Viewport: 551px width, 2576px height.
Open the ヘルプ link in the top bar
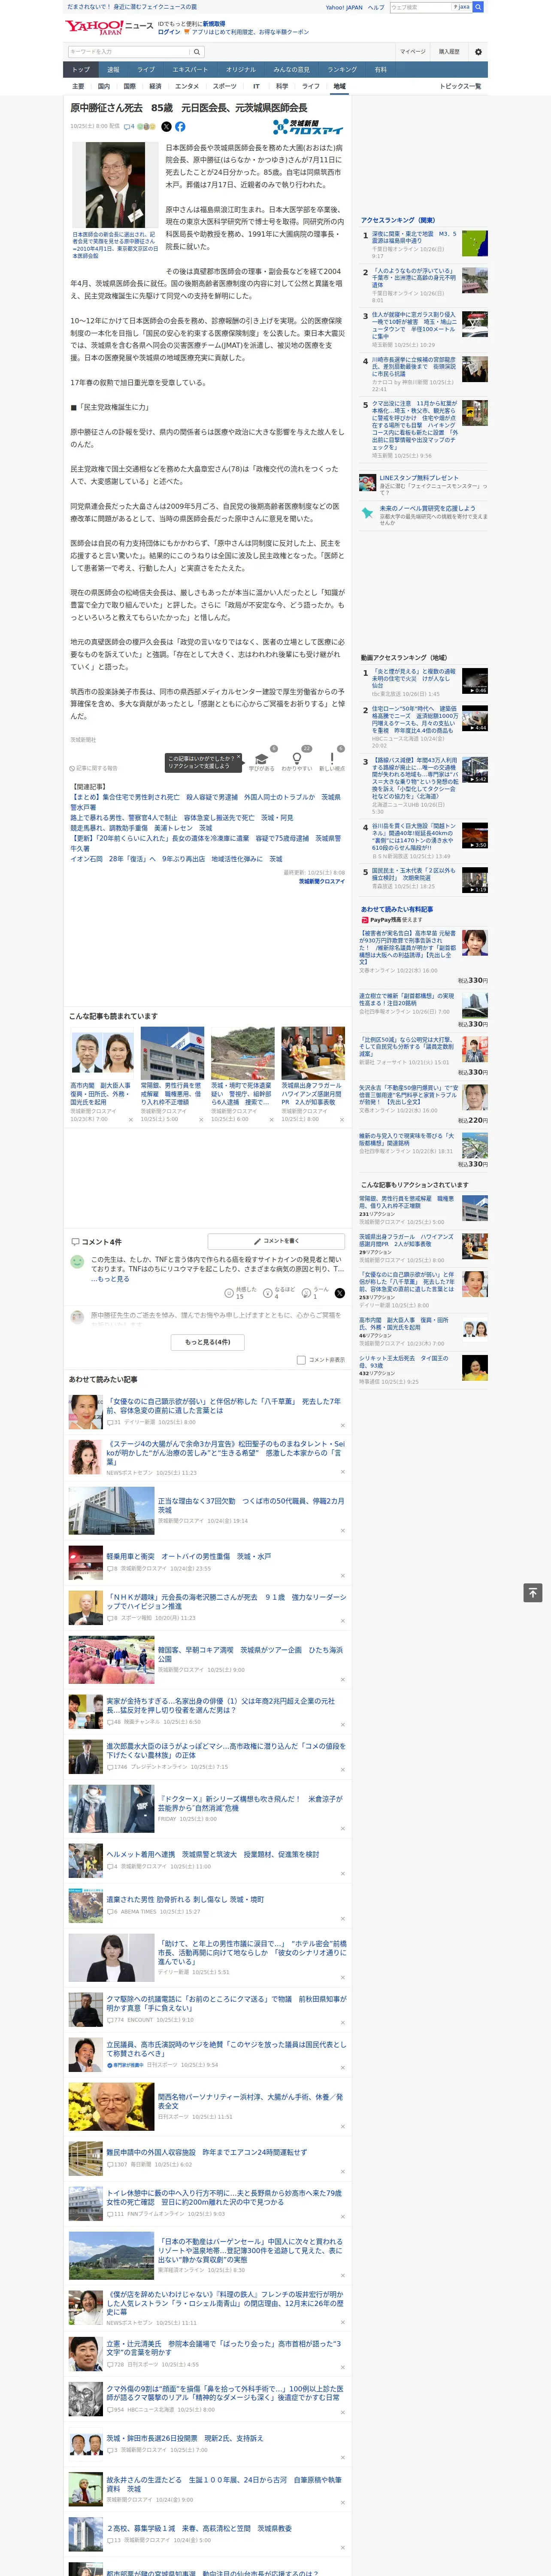[375, 7]
